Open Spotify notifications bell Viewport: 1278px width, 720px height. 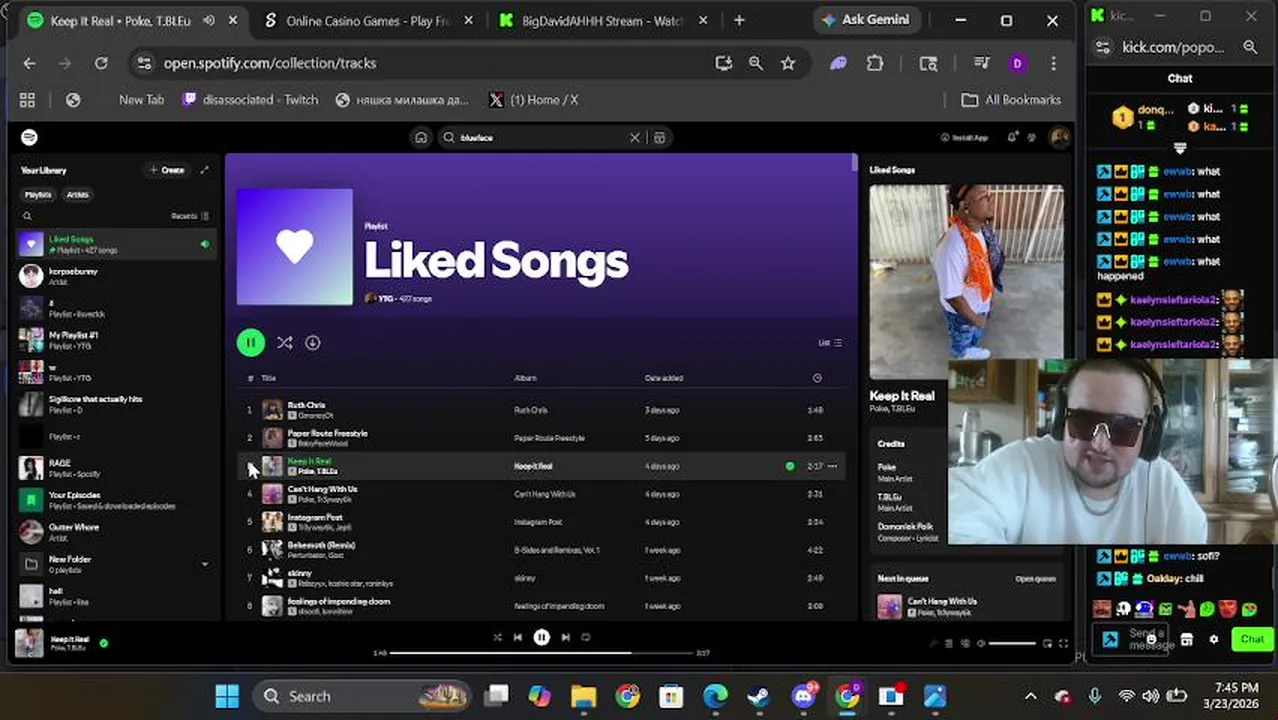1012,138
